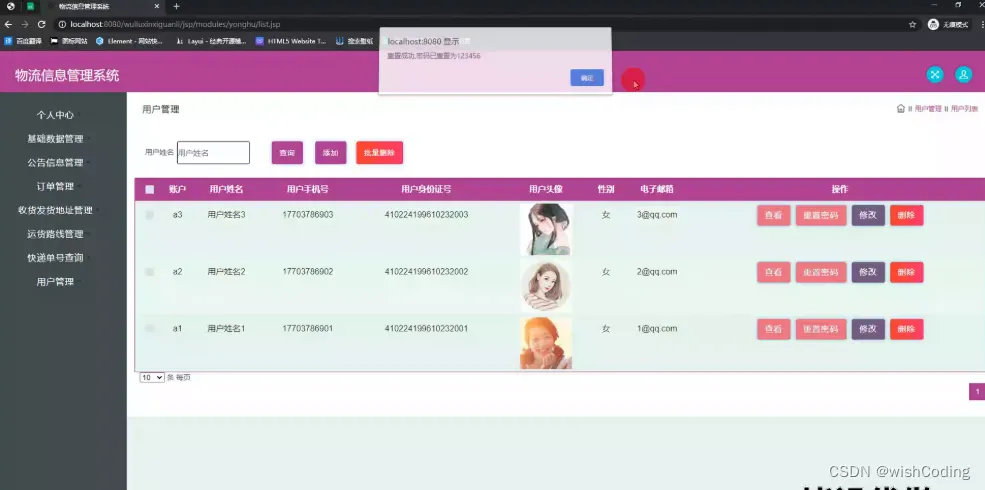
Task: Click the site info icon in address bar
Action: tap(62, 24)
